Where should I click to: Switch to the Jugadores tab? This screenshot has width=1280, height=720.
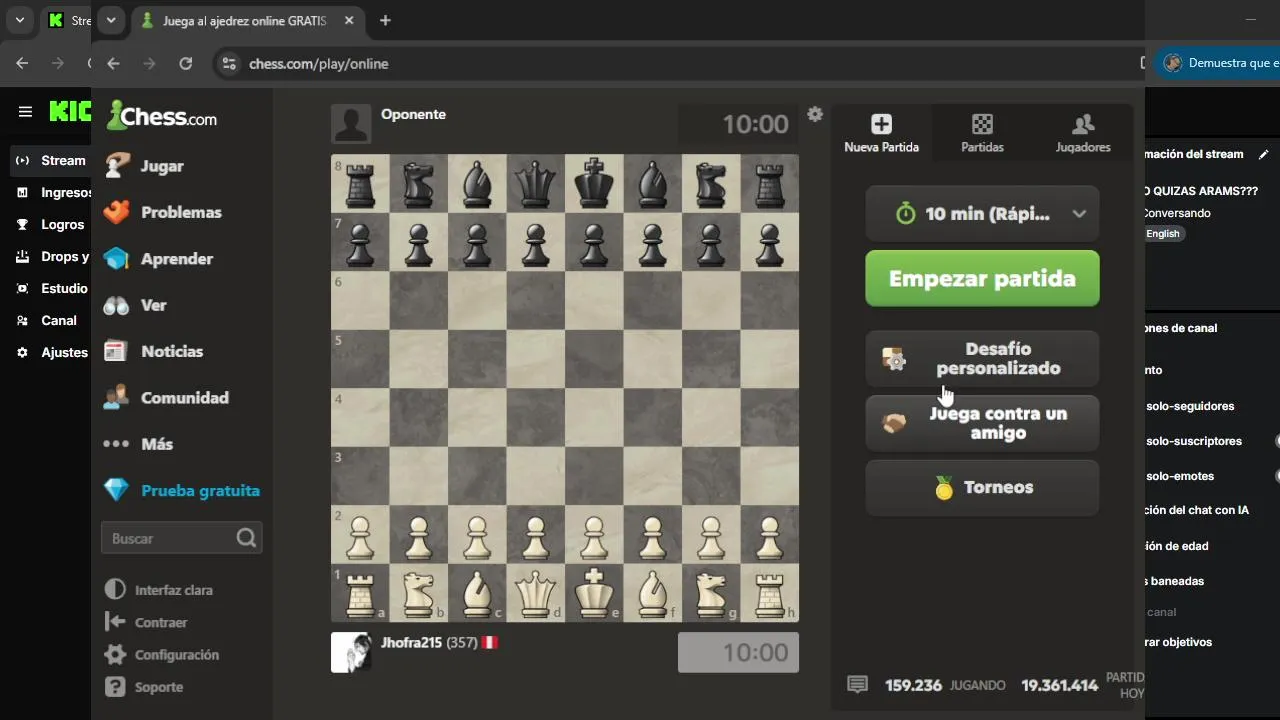click(1083, 133)
